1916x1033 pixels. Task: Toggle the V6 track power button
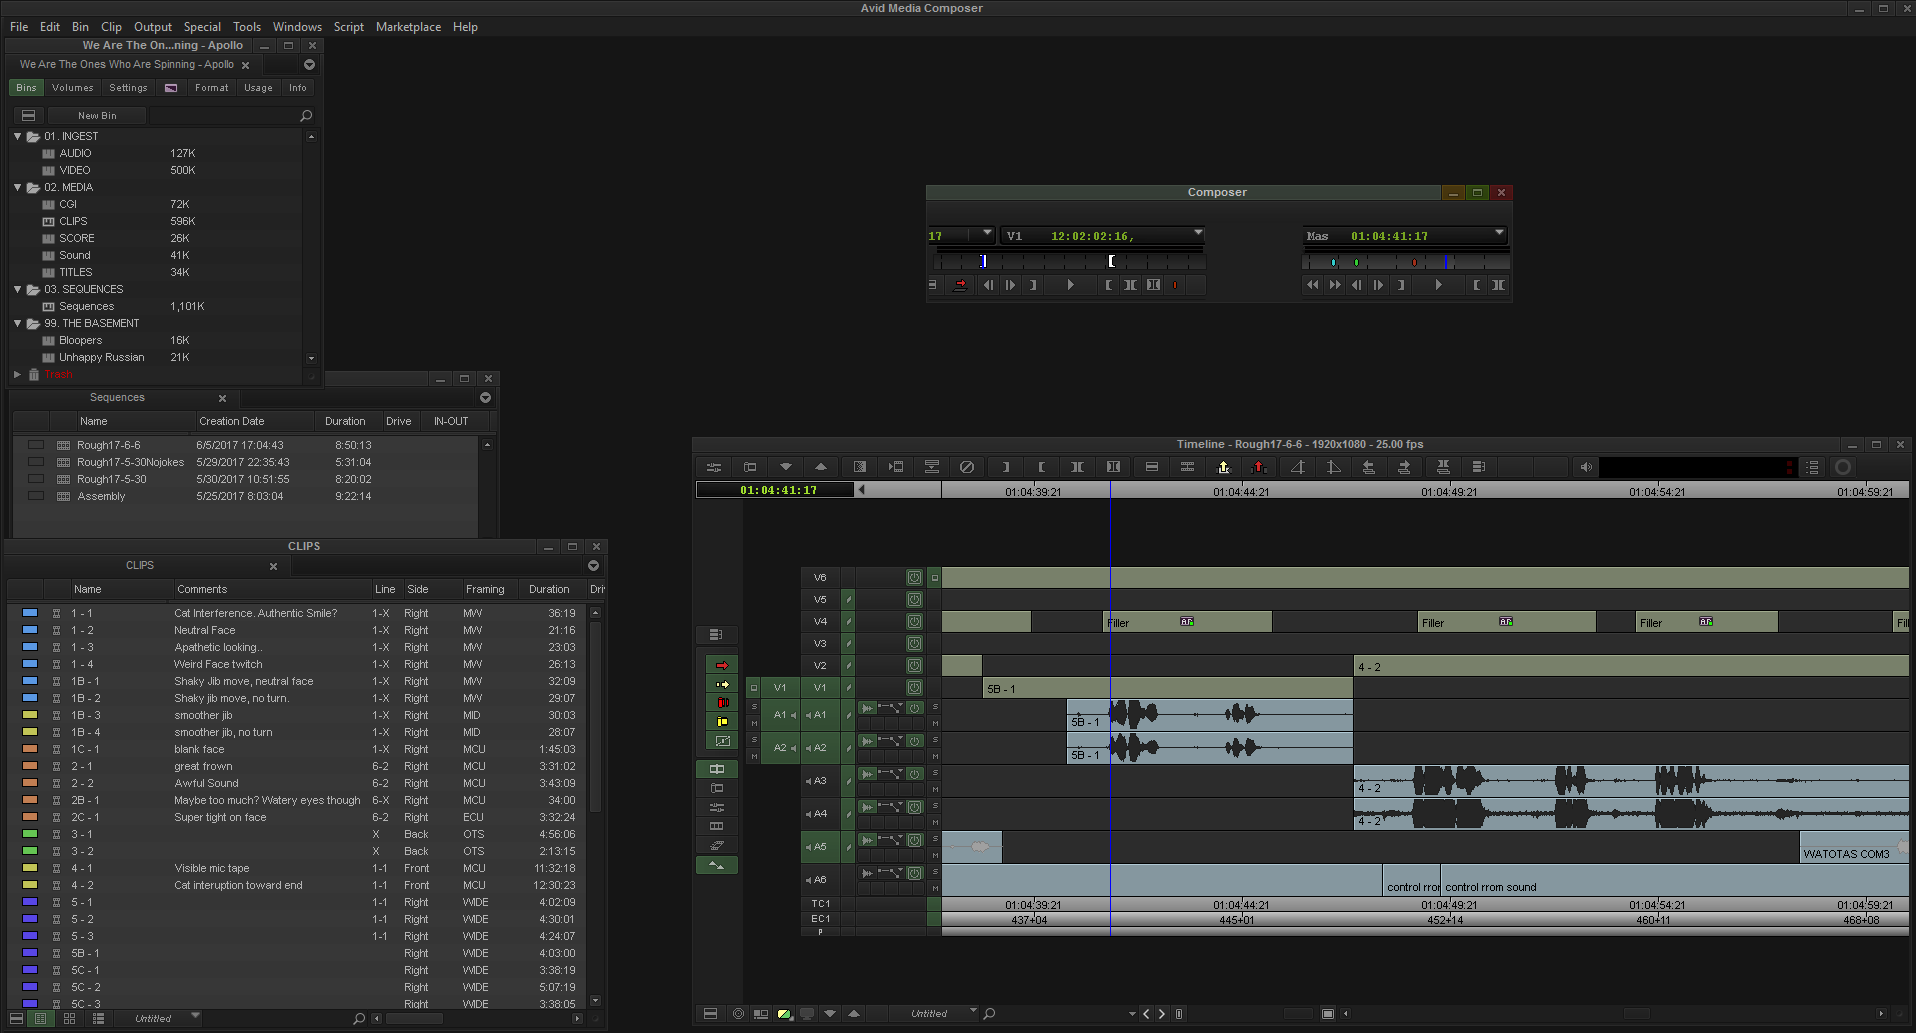tap(914, 578)
